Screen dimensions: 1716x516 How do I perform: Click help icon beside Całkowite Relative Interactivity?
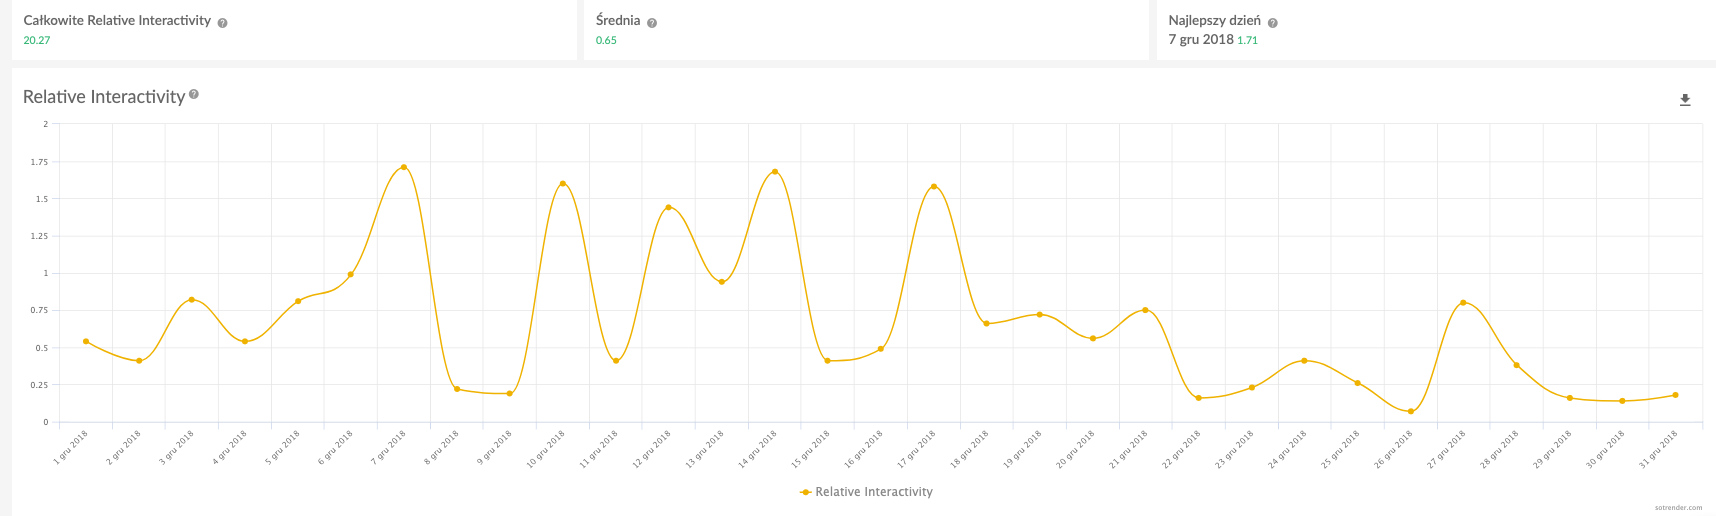click(x=222, y=23)
